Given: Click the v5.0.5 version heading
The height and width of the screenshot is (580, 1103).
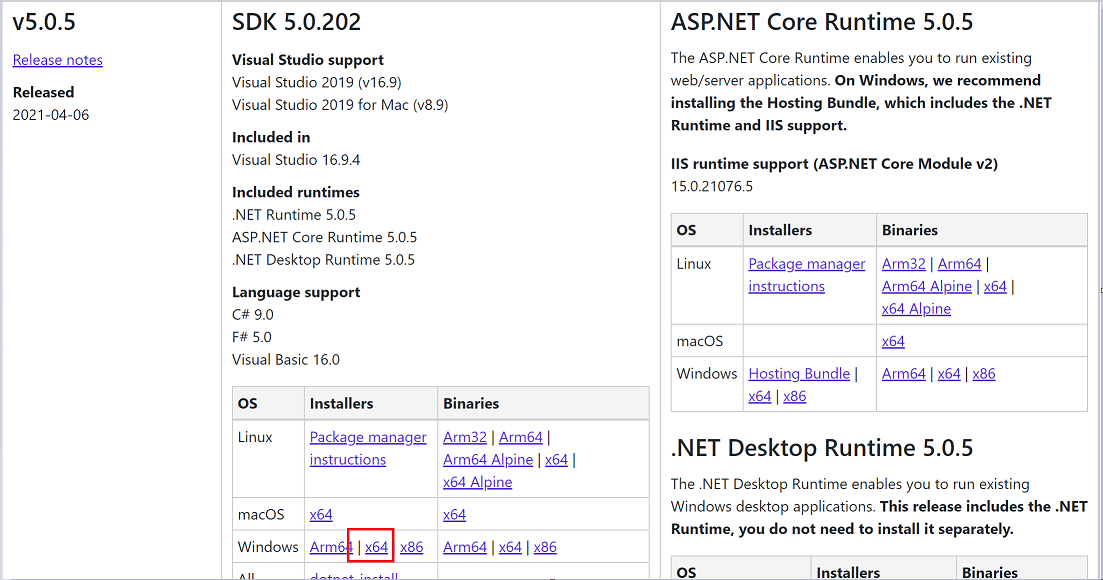Looking at the screenshot, I should click(44, 22).
